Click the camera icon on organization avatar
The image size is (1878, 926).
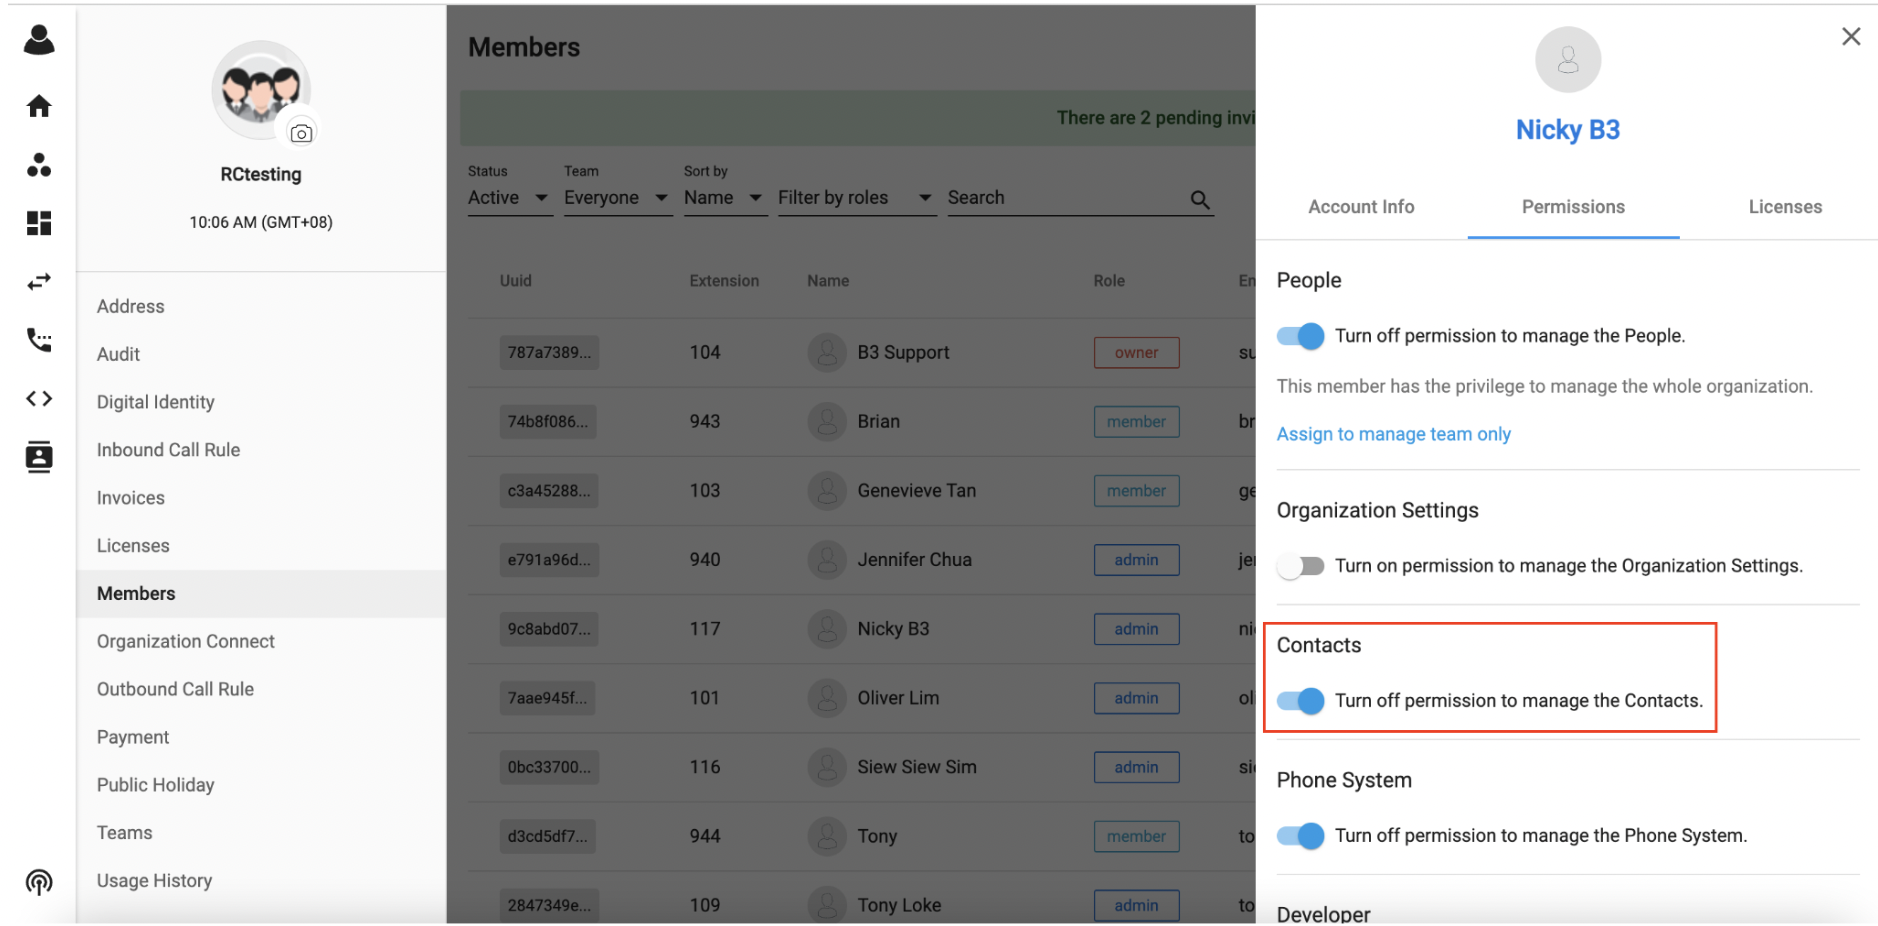[x=301, y=133]
